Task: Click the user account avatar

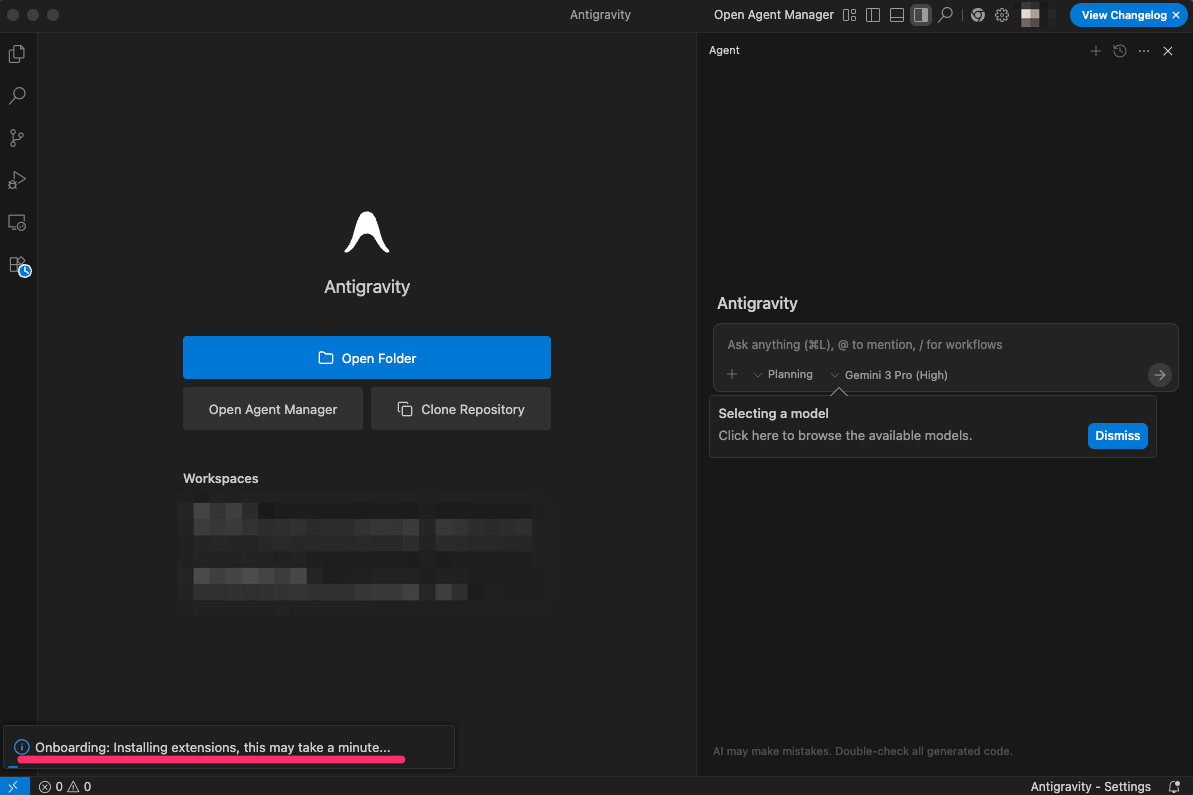Action: tap(1030, 15)
